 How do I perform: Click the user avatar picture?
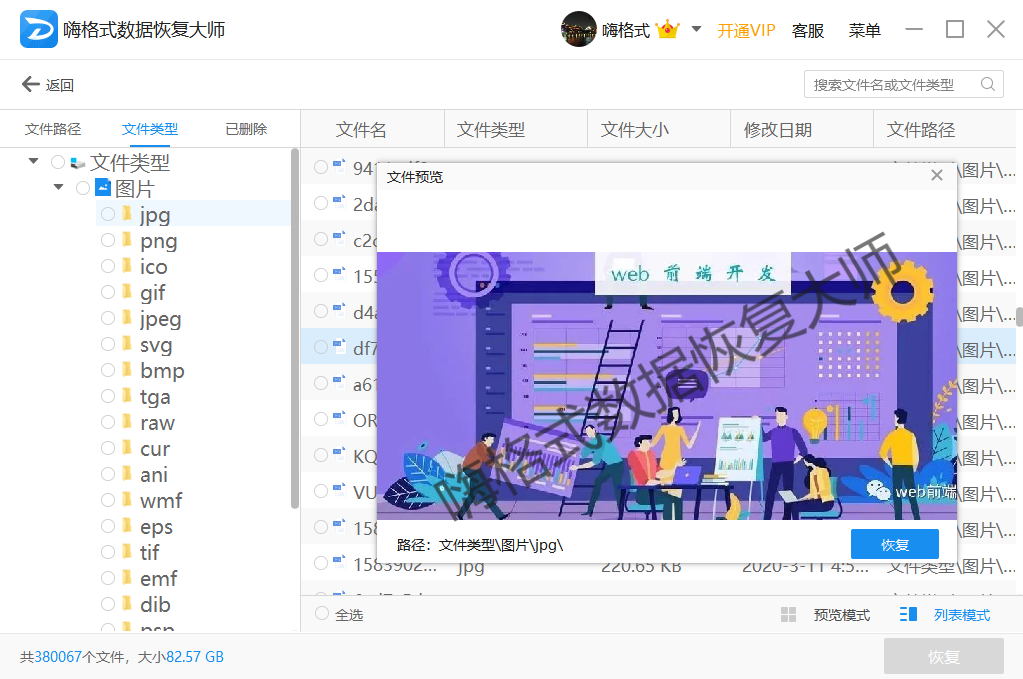[578, 29]
